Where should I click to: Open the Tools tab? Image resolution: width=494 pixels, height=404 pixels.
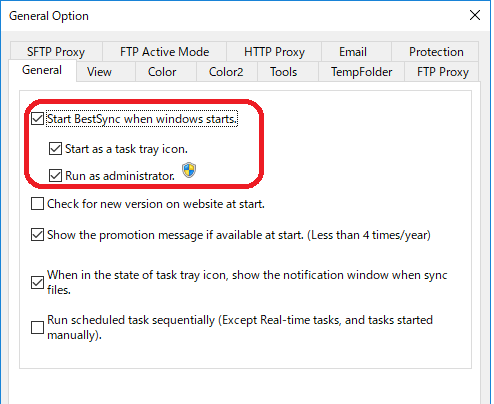point(283,72)
